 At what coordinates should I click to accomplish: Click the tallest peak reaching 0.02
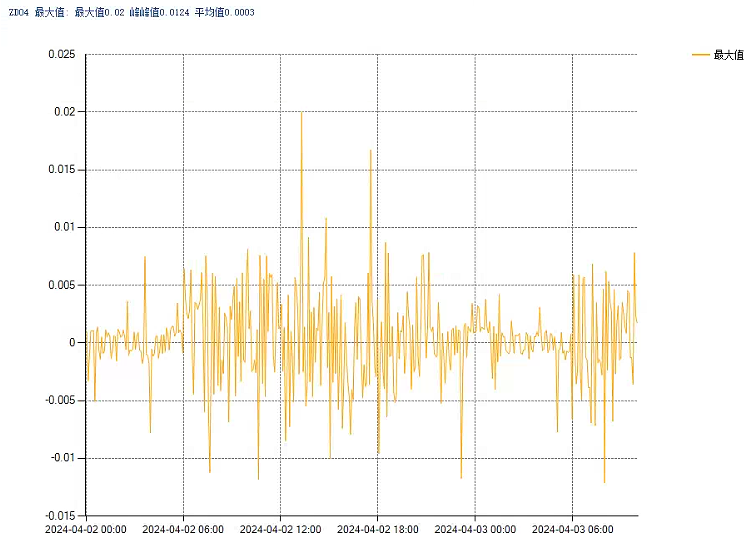click(x=302, y=114)
